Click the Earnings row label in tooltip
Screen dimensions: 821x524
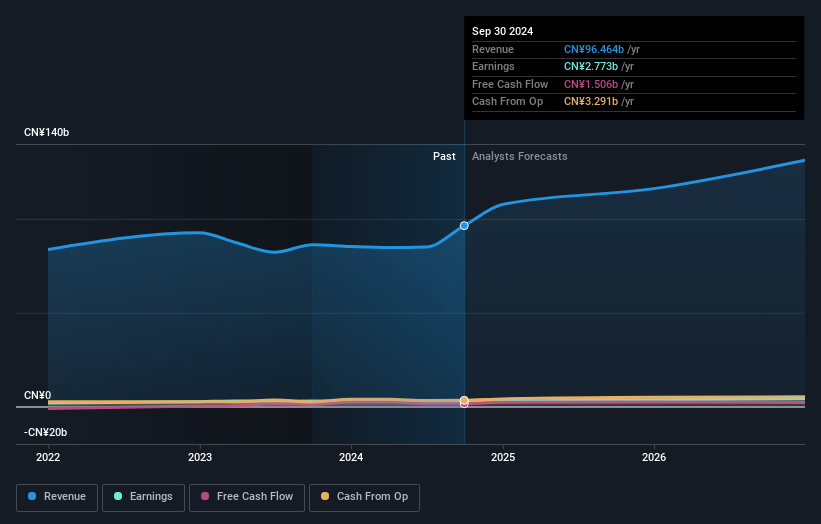pos(493,66)
